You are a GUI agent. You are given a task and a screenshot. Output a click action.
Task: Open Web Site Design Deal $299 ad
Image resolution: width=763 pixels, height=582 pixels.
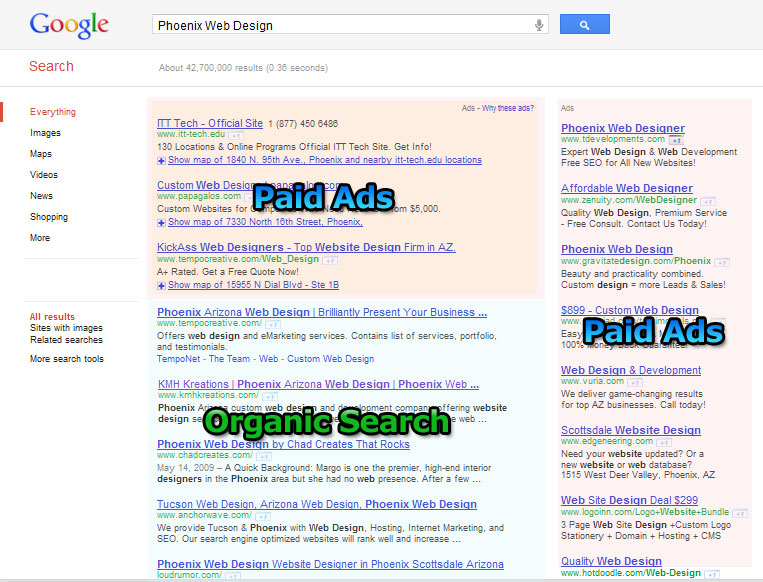tap(629, 500)
